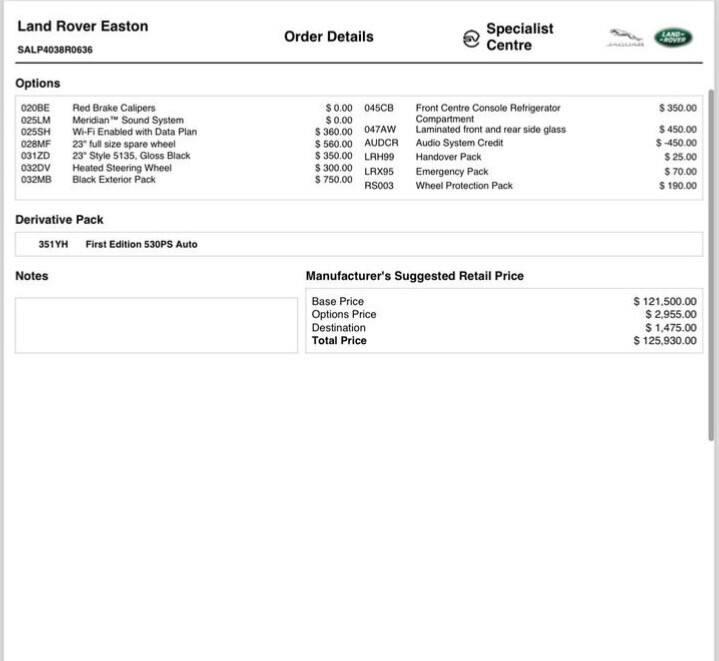Click Manufacturer's Suggested Retail Price heading
The image size is (719, 661).
(x=415, y=276)
